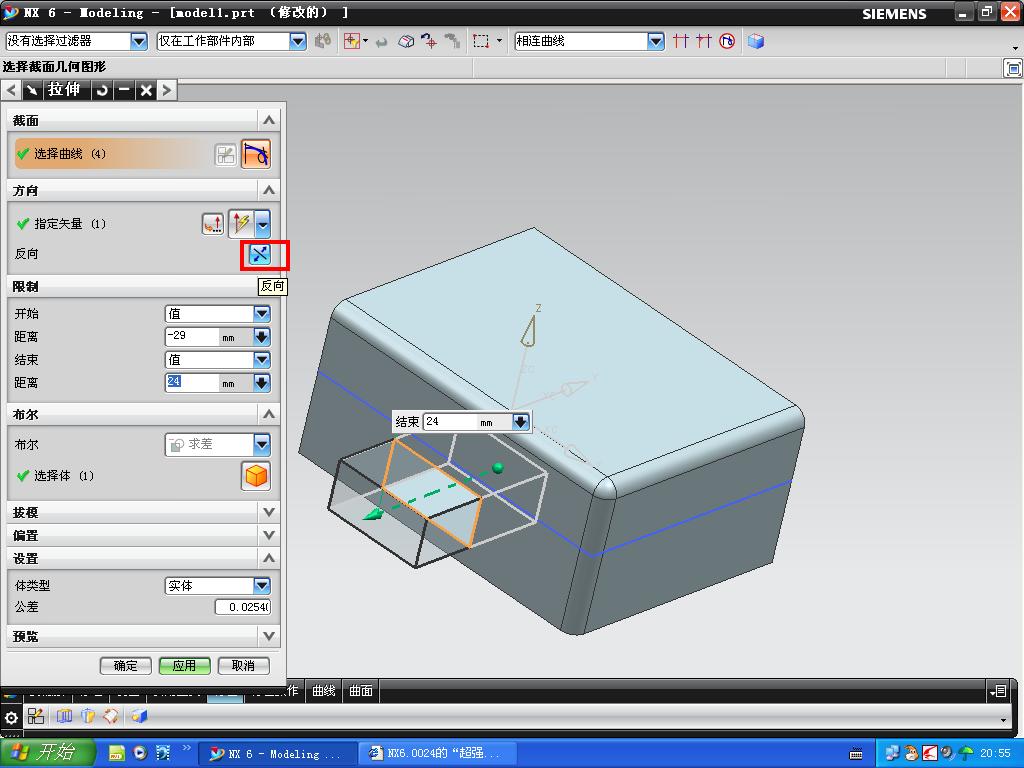Open the 仅在工作部件内部 scope dropdown

[x=298, y=42]
